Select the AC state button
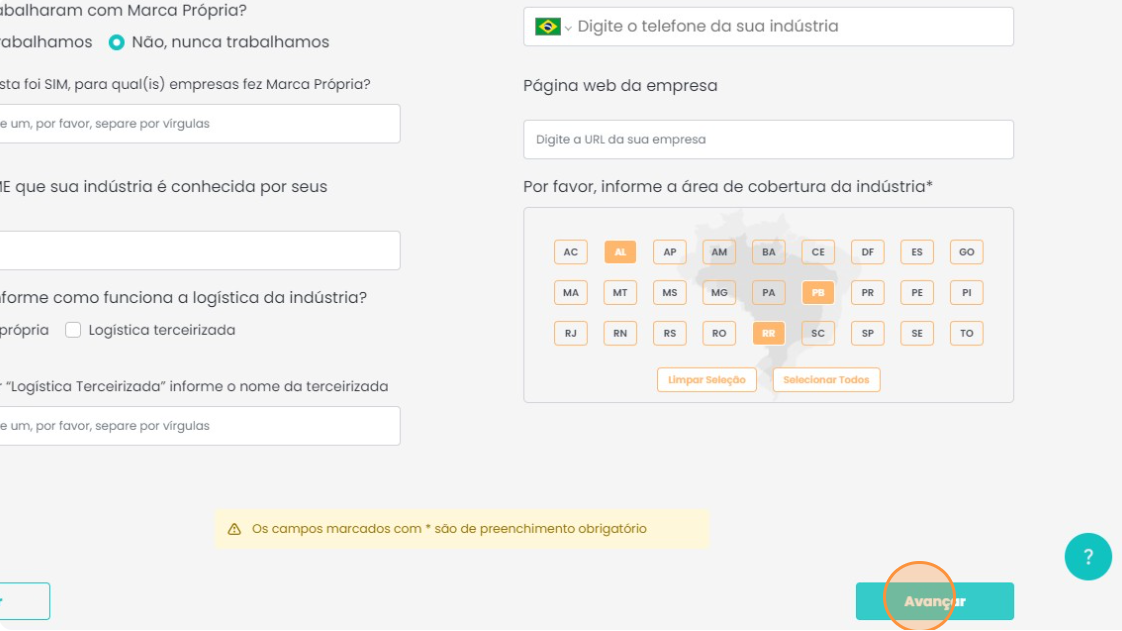This screenshot has width=1122, height=631. pyautogui.click(x=570, y=252)
